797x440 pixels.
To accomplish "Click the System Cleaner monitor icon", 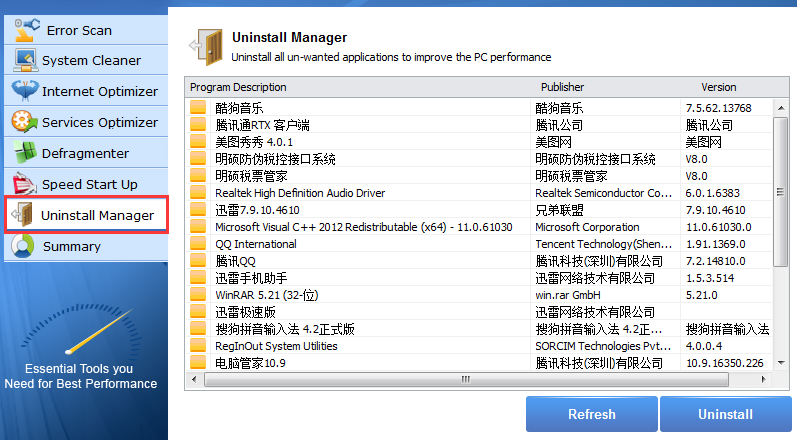I will click(x=25, y=60).
